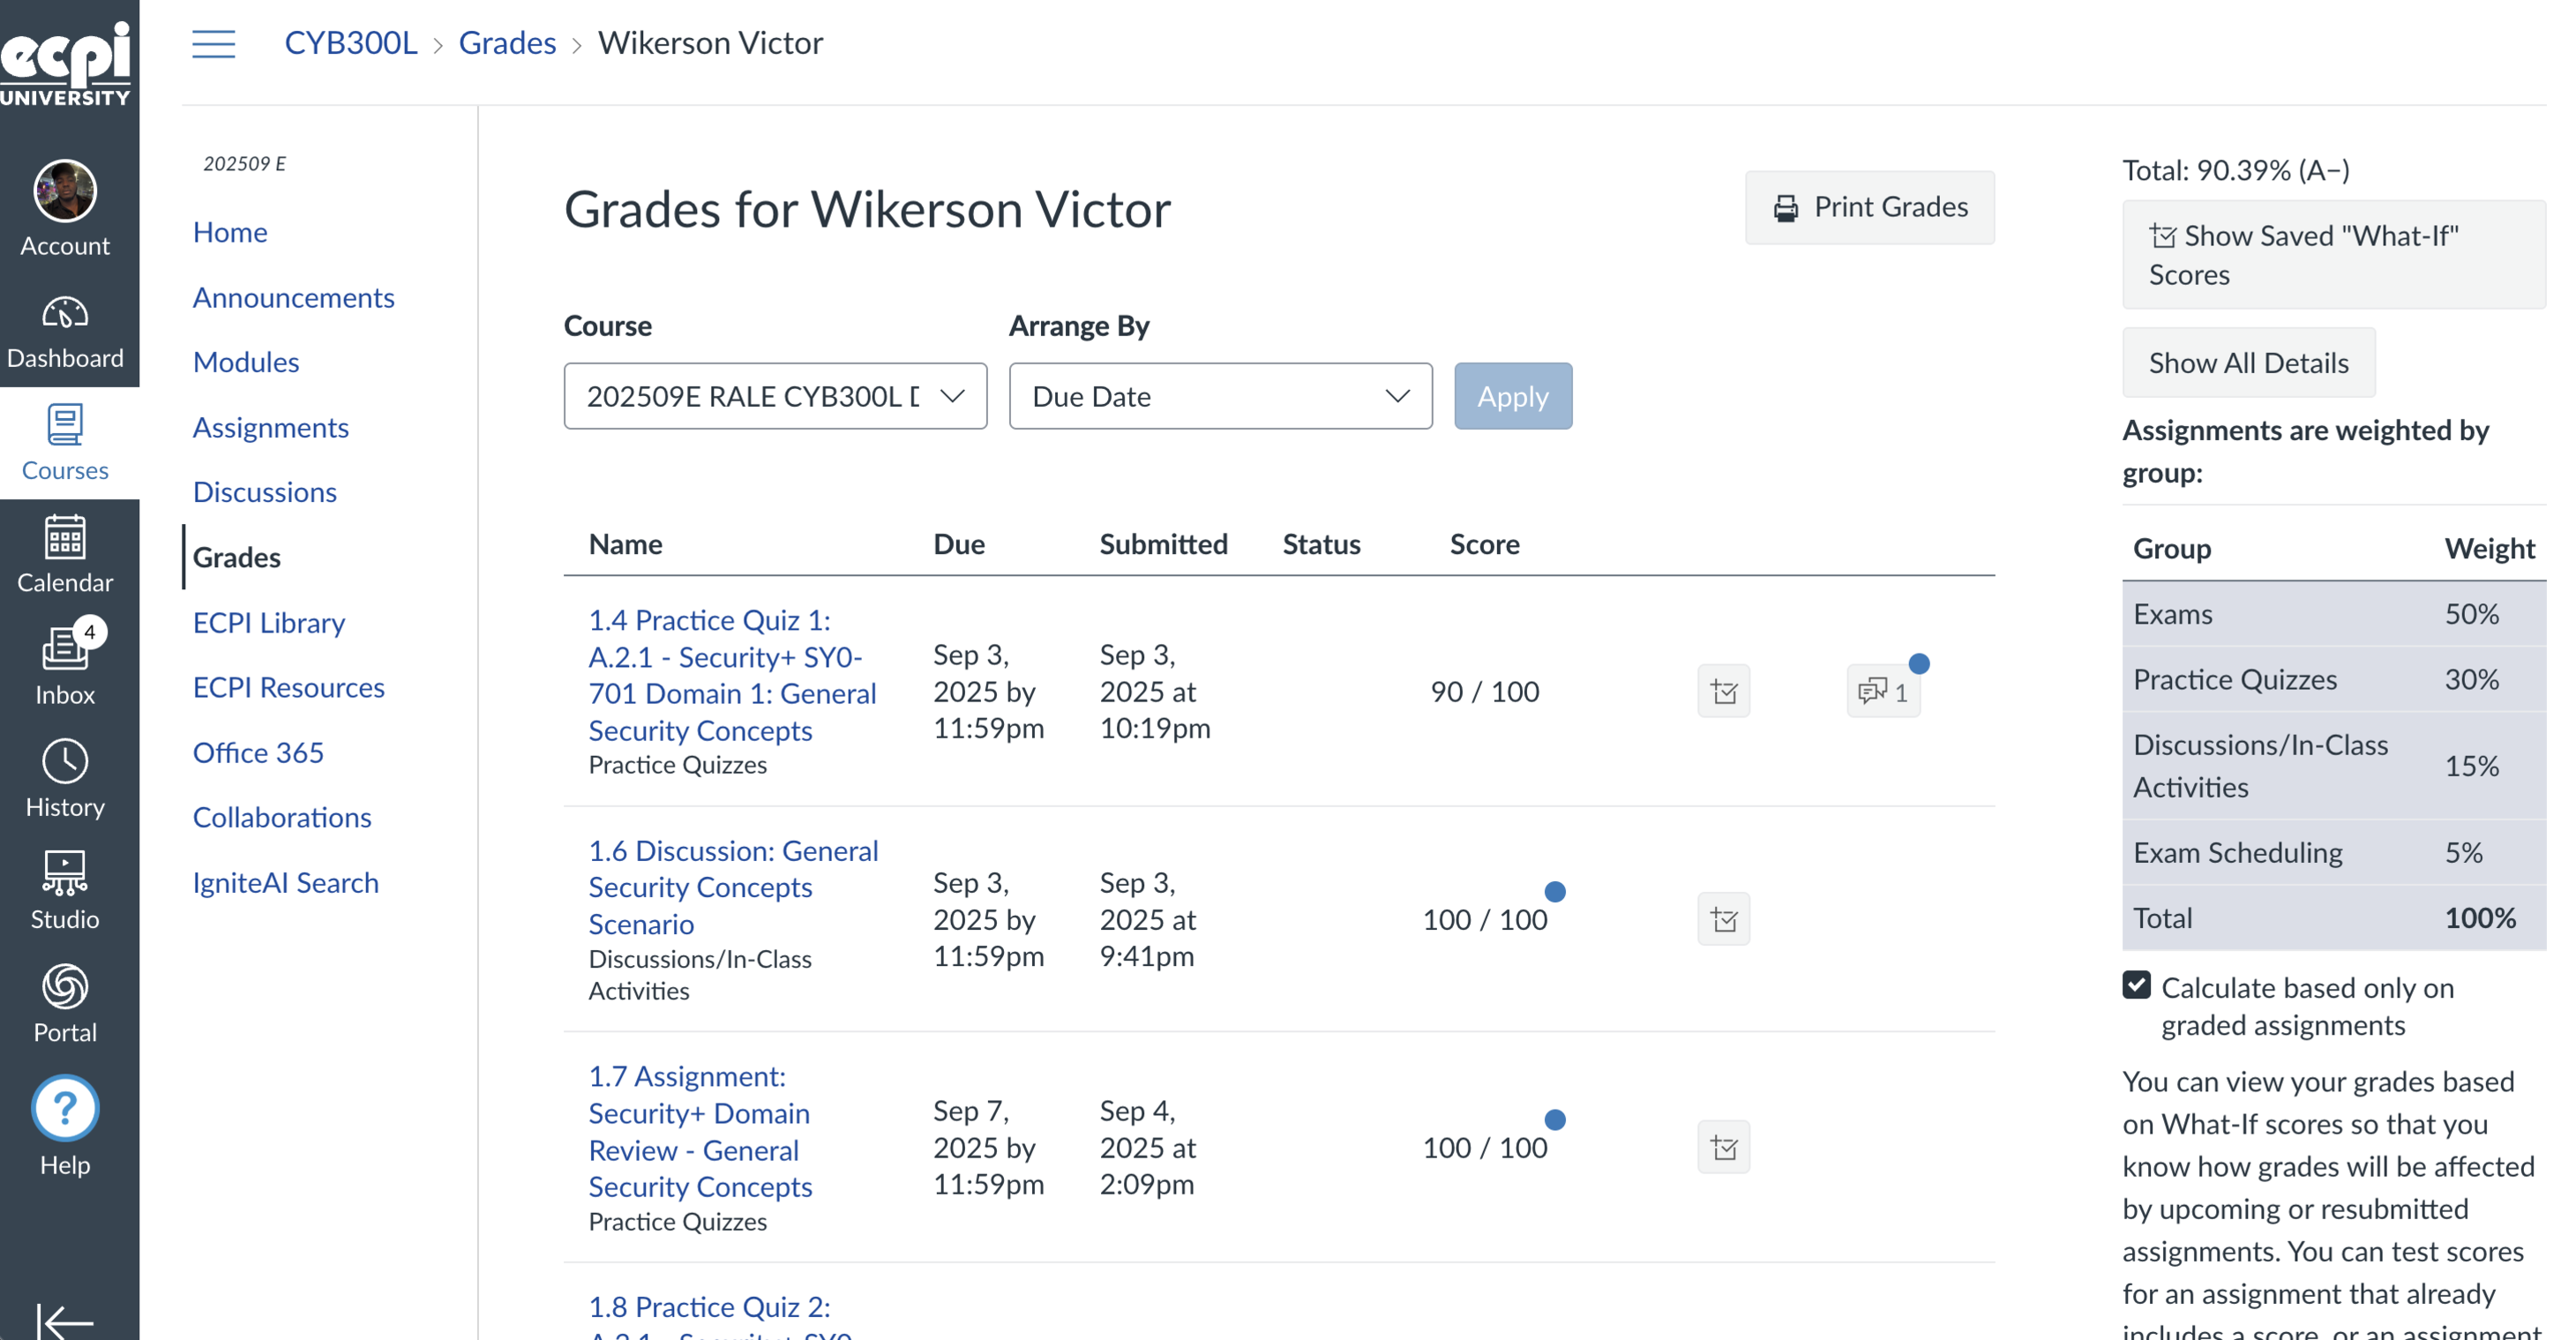Go to Modules in course menu

[246, 362]
